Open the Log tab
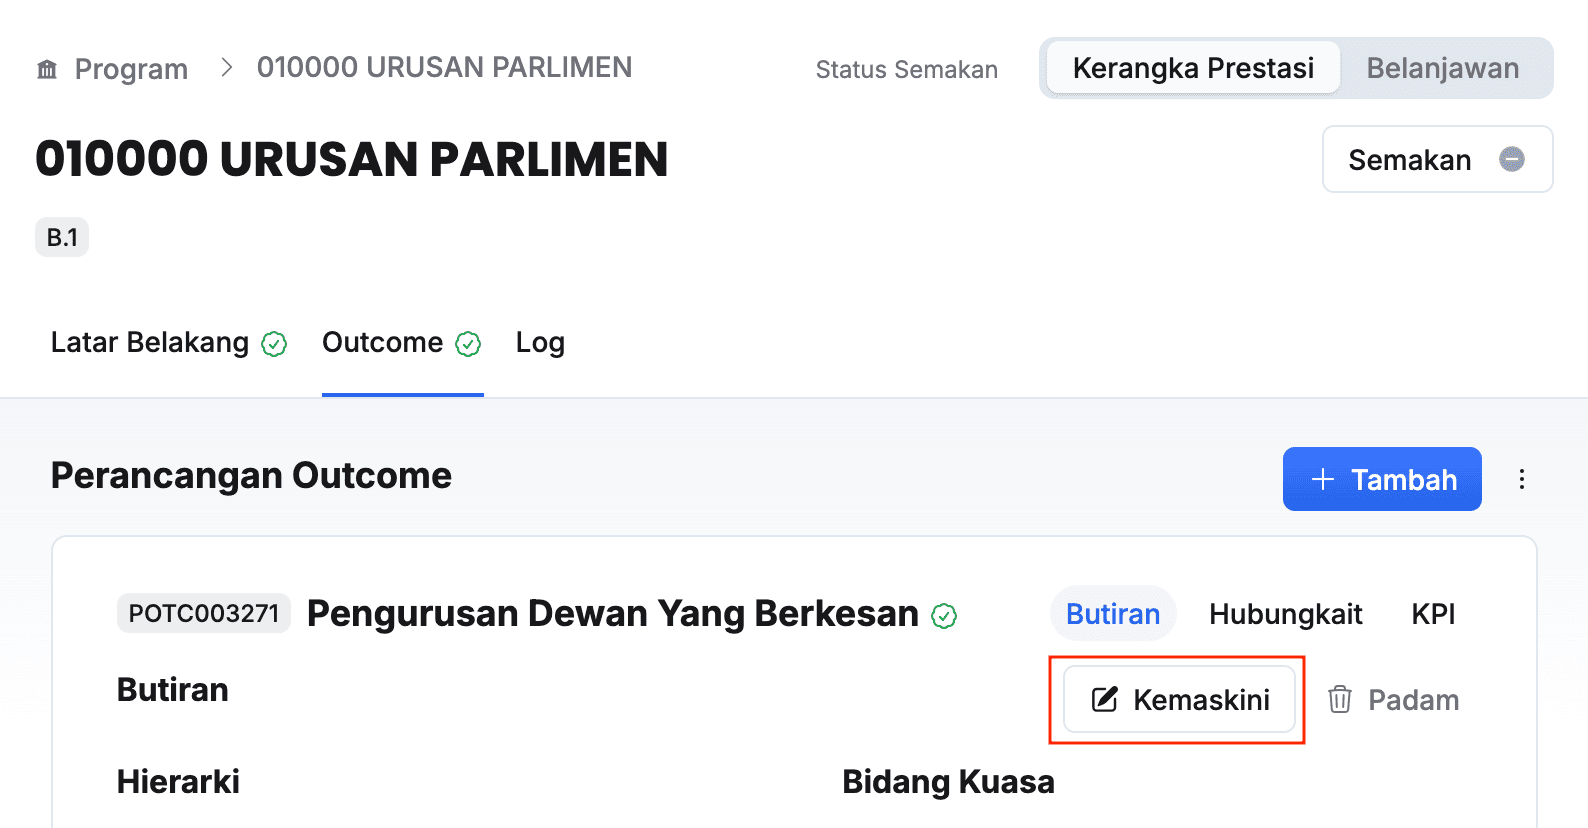 coord(540,343)
